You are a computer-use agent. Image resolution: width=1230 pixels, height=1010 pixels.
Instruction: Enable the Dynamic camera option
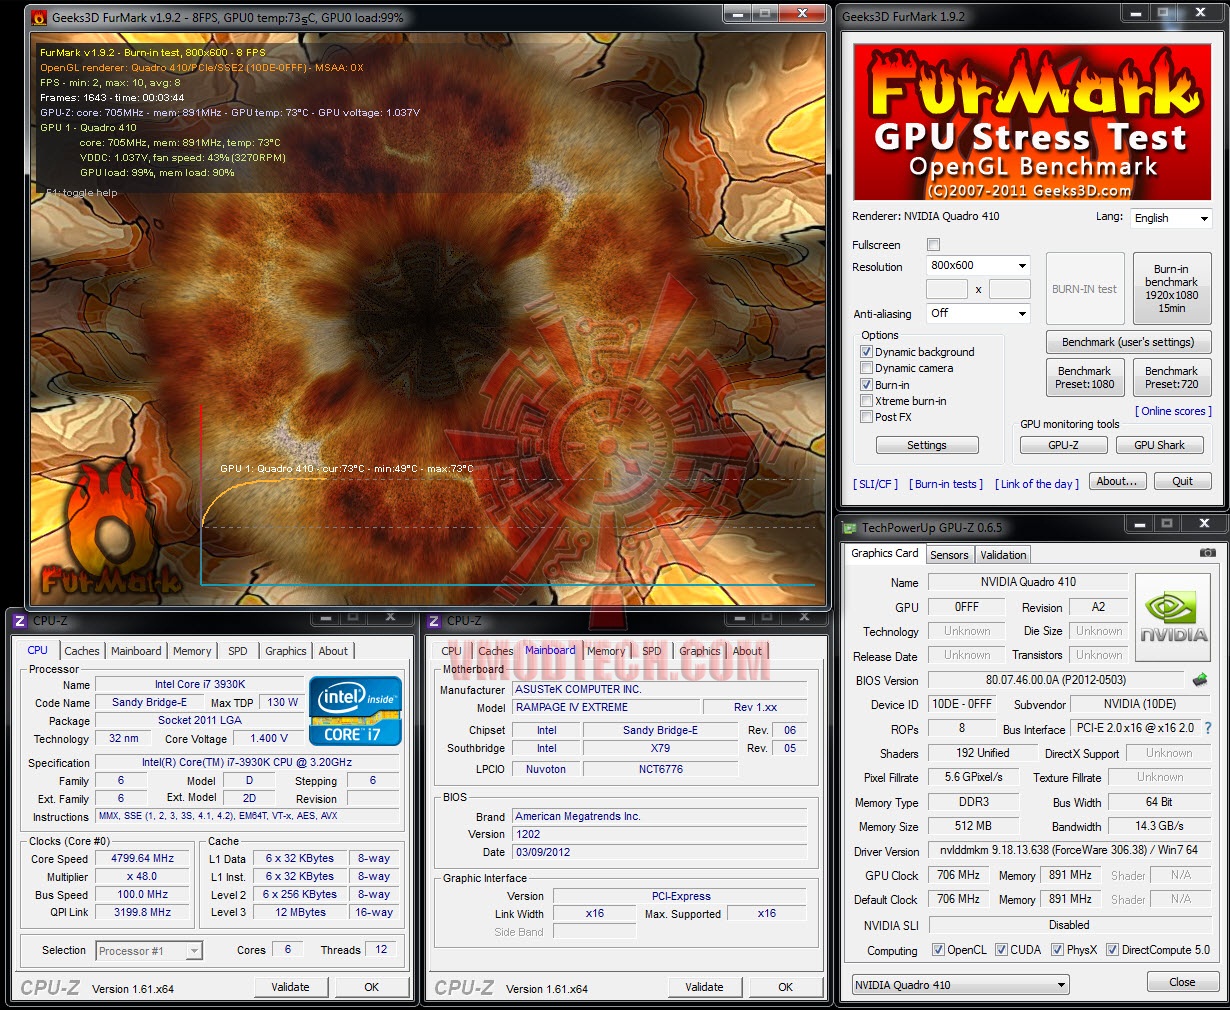pos(866,368)
